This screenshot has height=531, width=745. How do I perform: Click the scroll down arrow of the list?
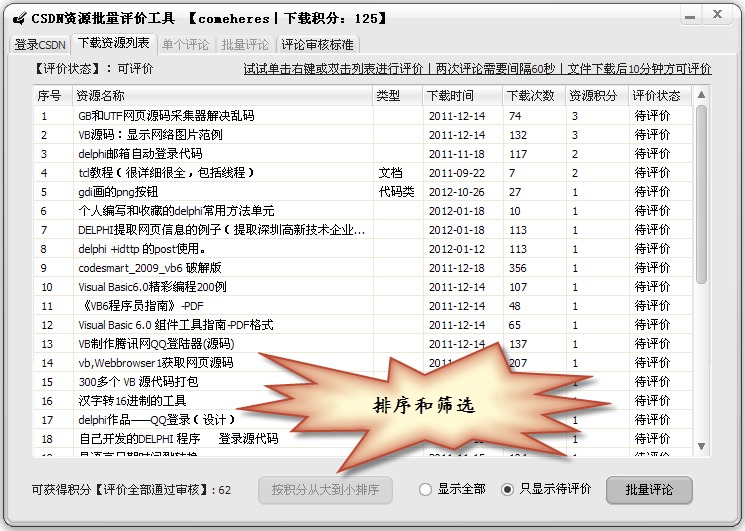click(701, 446)
